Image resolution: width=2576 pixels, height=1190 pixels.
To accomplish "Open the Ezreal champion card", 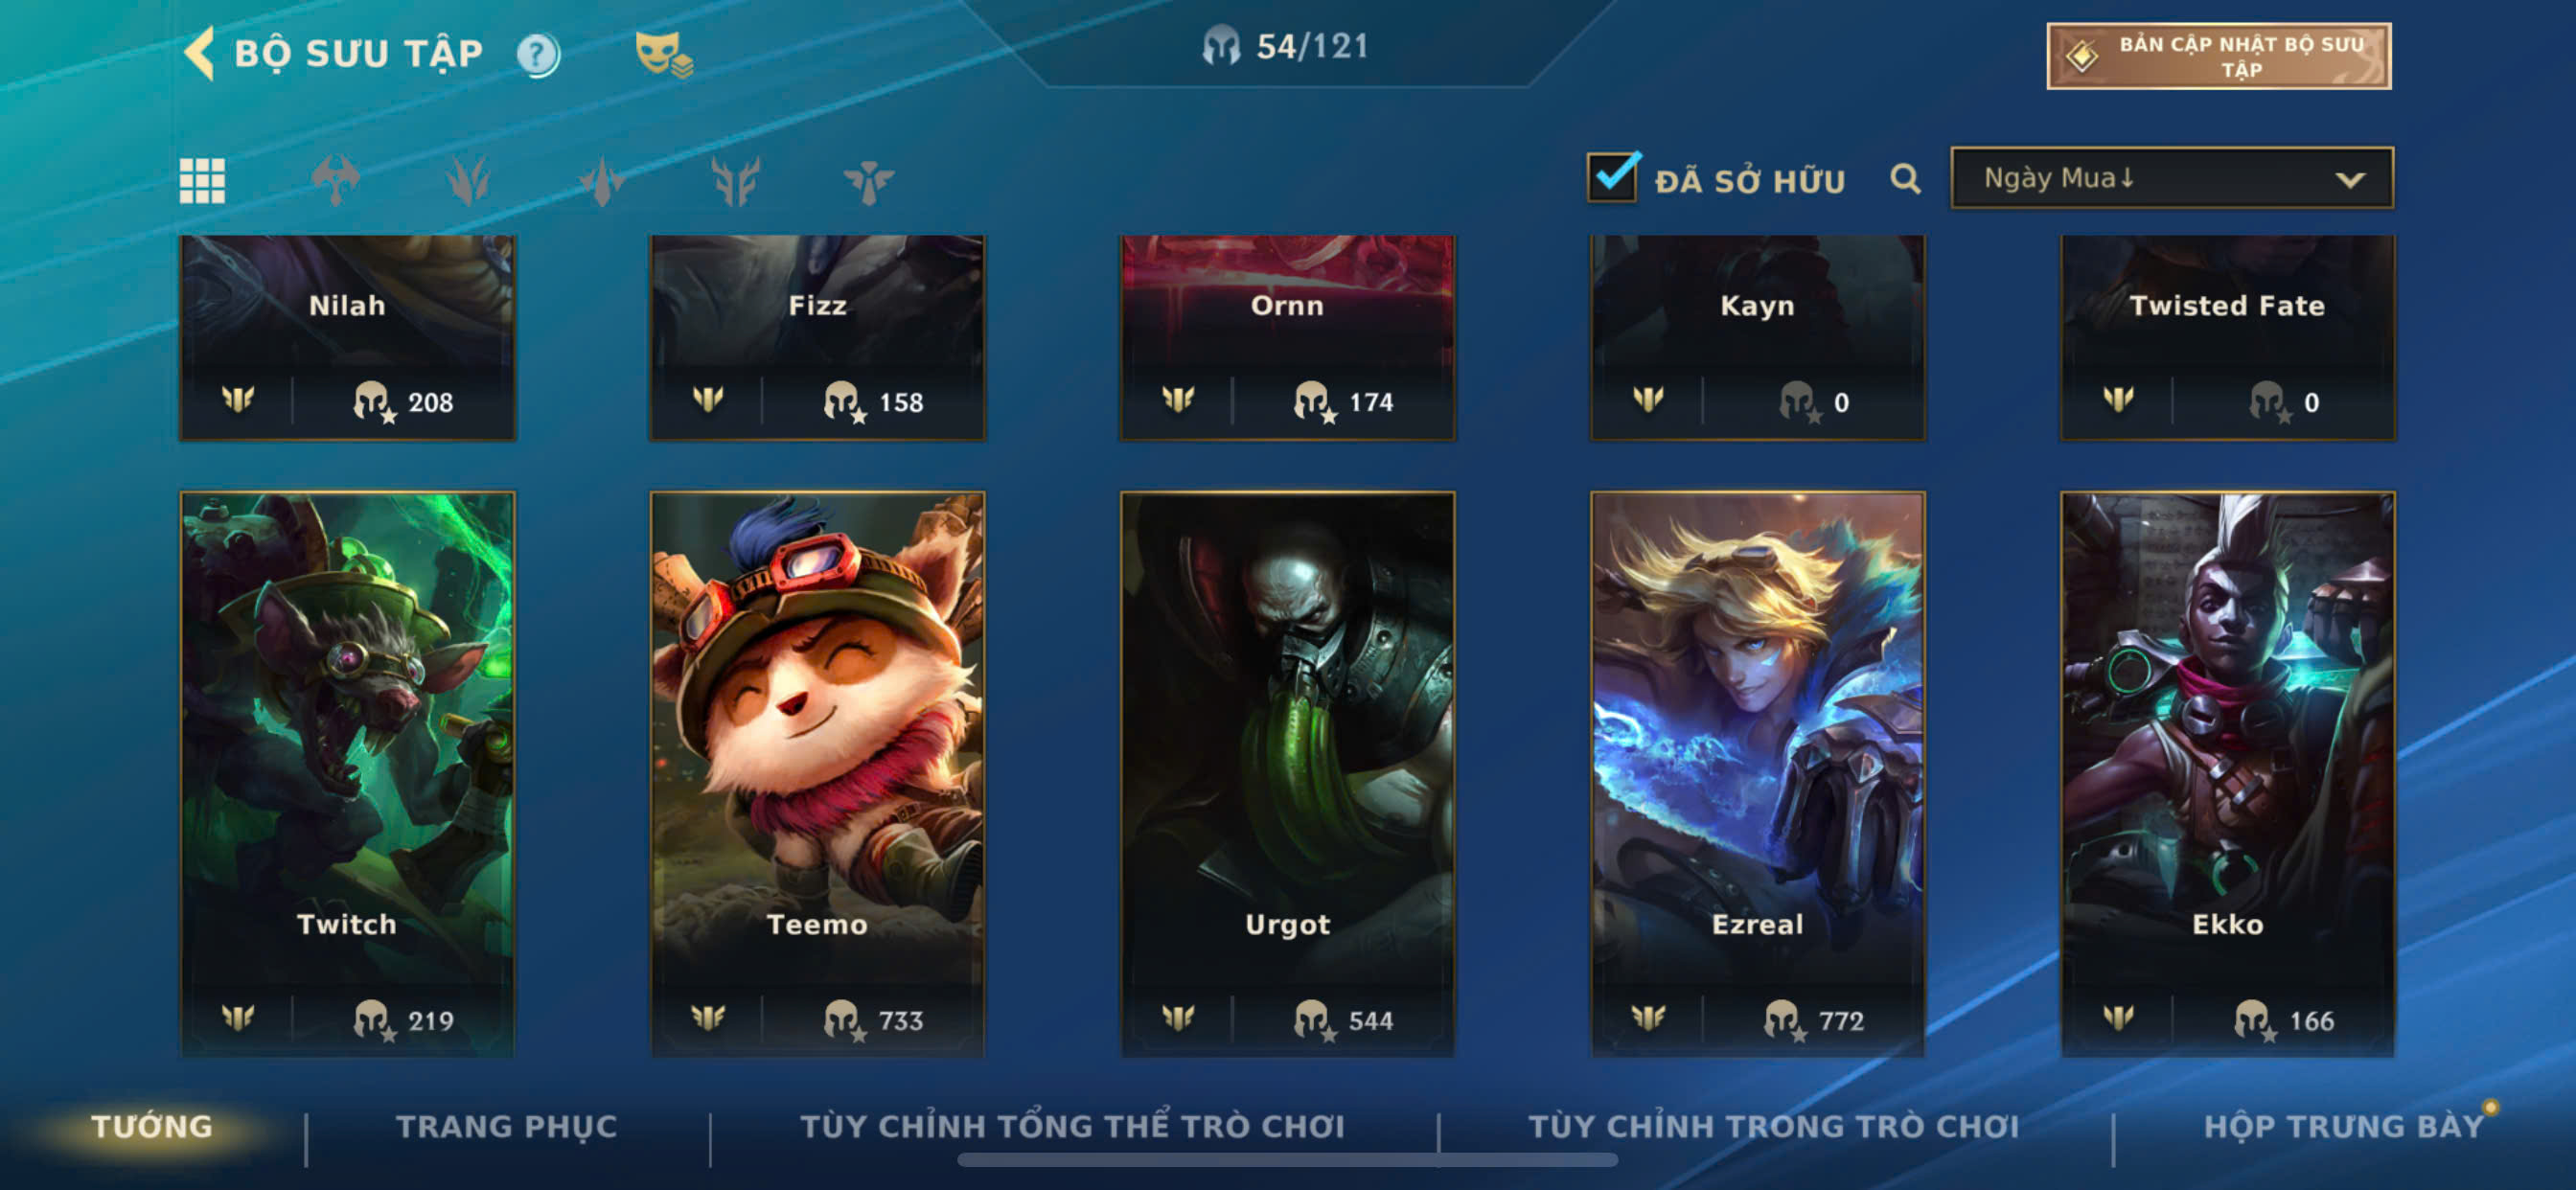I will [x=1757, y=773].
